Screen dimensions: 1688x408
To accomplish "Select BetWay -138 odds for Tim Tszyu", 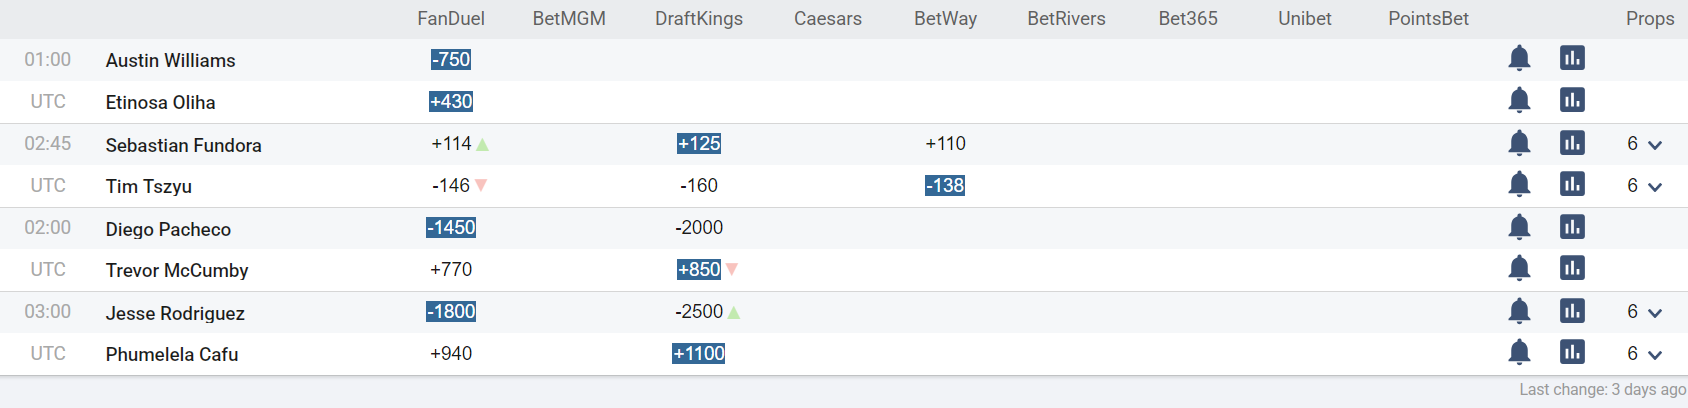I will point(945,186).
